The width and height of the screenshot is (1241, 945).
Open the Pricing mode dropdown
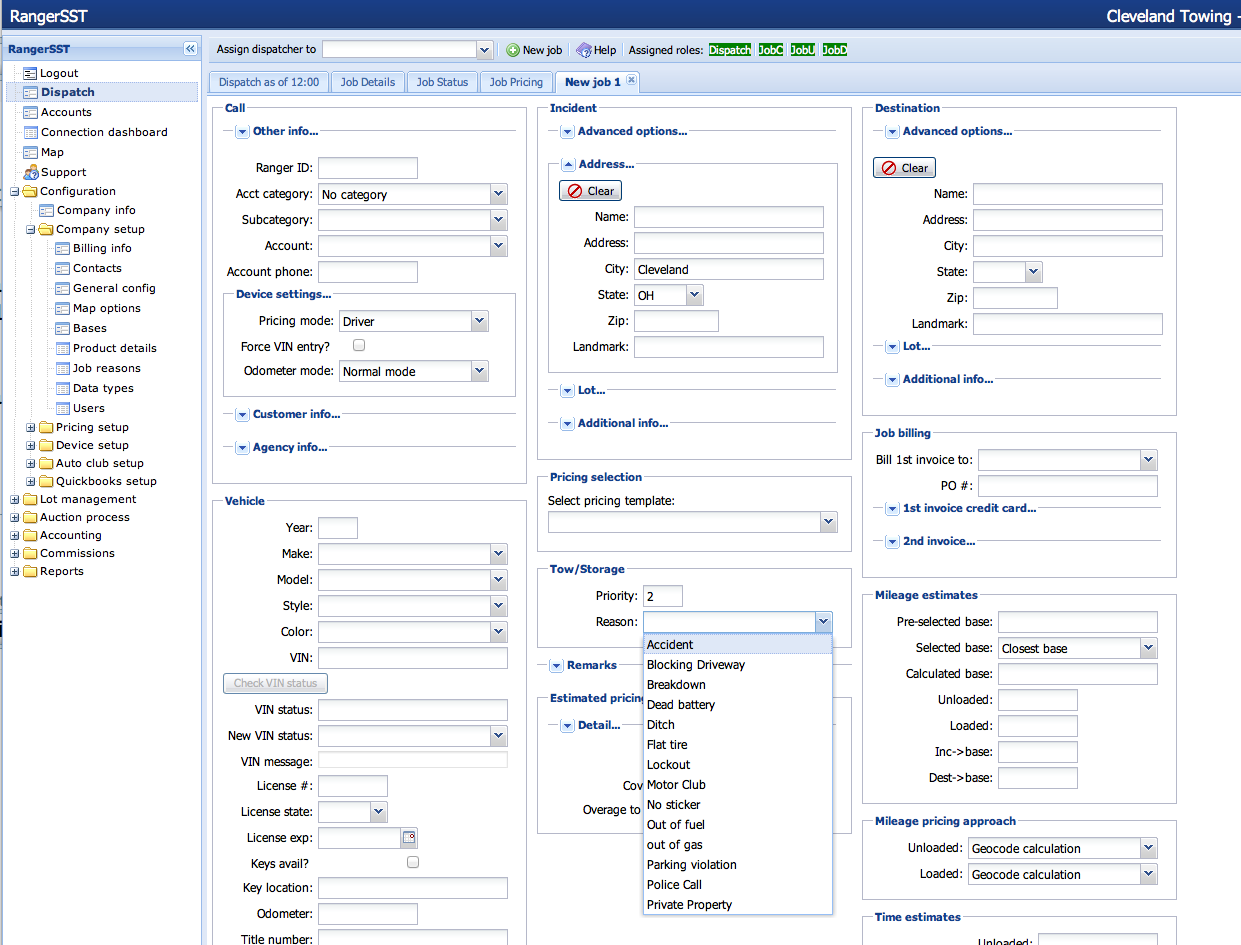point(479,321)
